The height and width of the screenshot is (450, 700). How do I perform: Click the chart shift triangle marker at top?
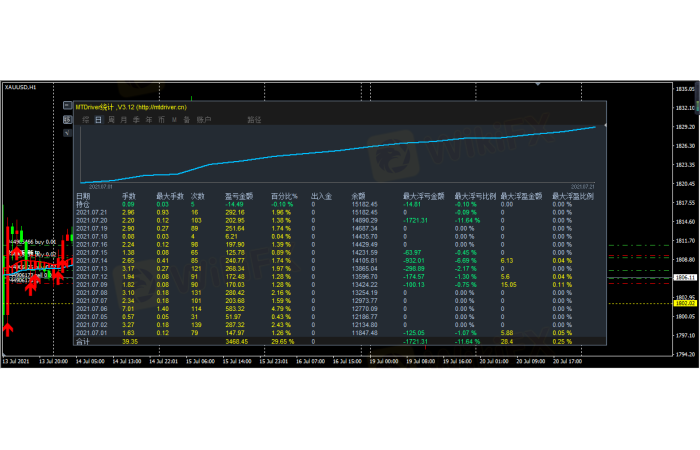(x=538, y=84)
